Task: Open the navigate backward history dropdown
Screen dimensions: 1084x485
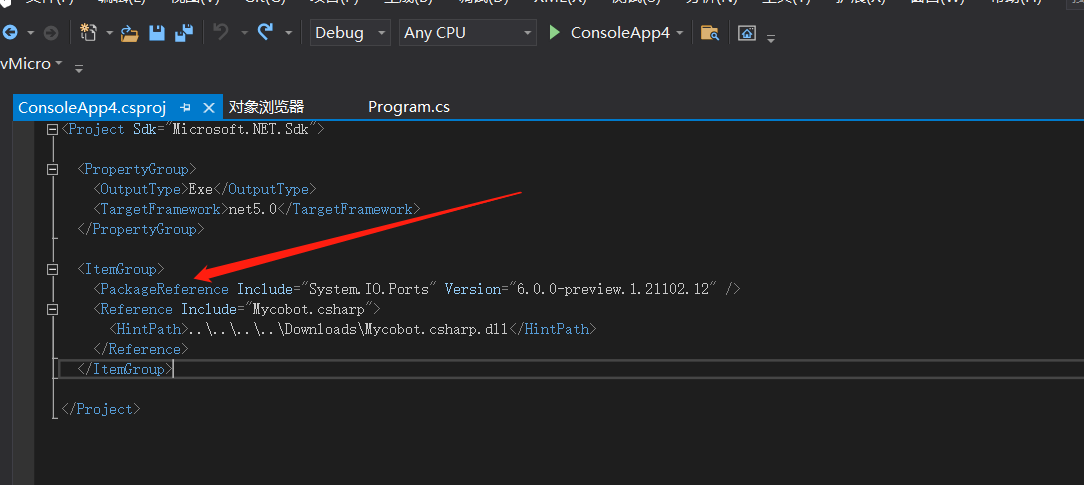Action: (x=30, y=32)
